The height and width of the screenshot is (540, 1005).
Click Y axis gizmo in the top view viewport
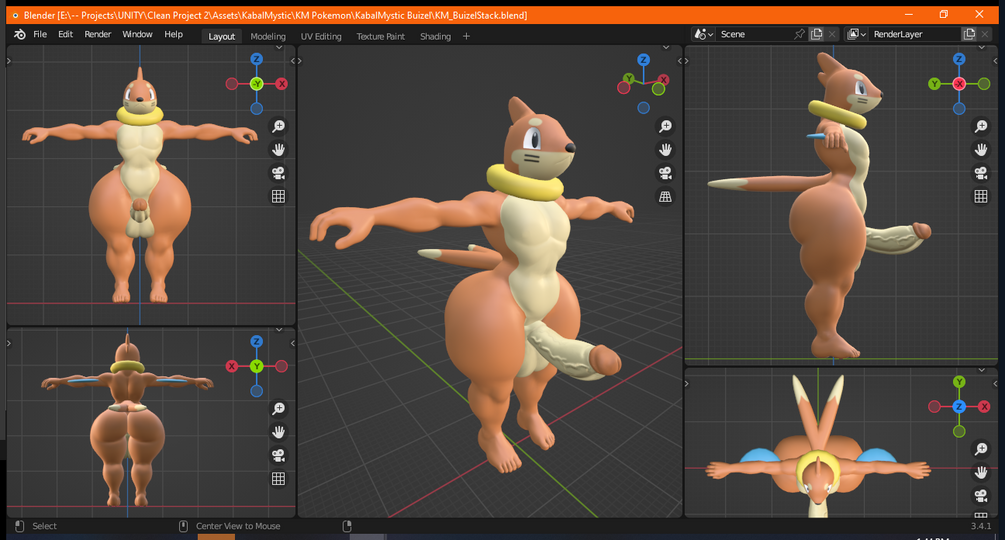click(x=959, y=382)
